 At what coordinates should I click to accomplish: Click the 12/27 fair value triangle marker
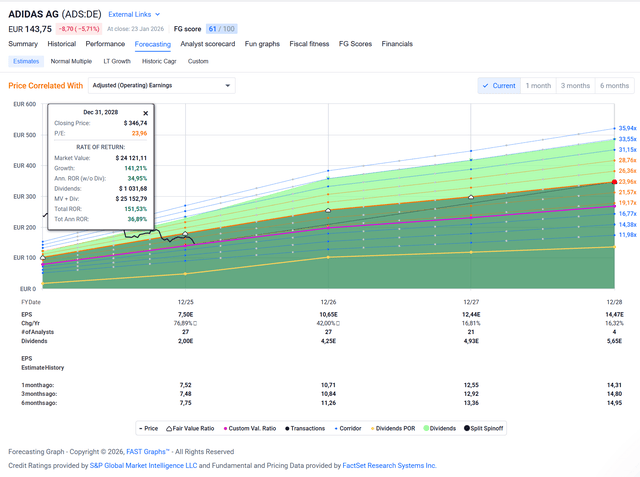[471, 197]
